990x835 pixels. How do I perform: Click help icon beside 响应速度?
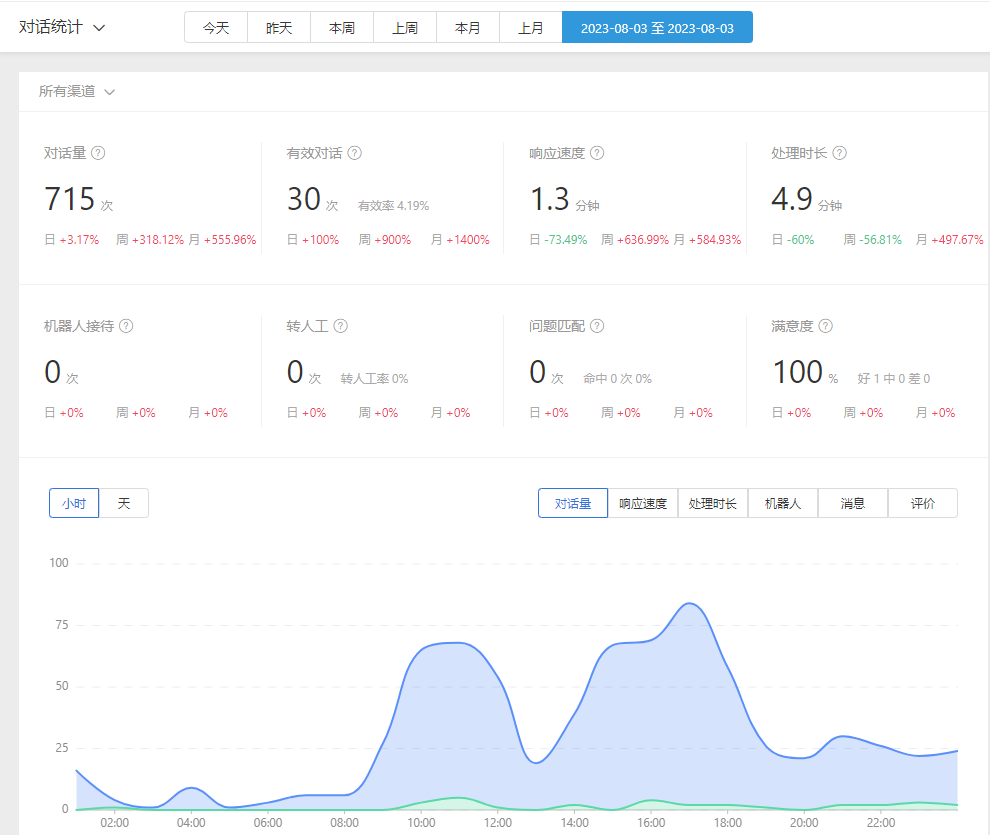tap(597, 153)
